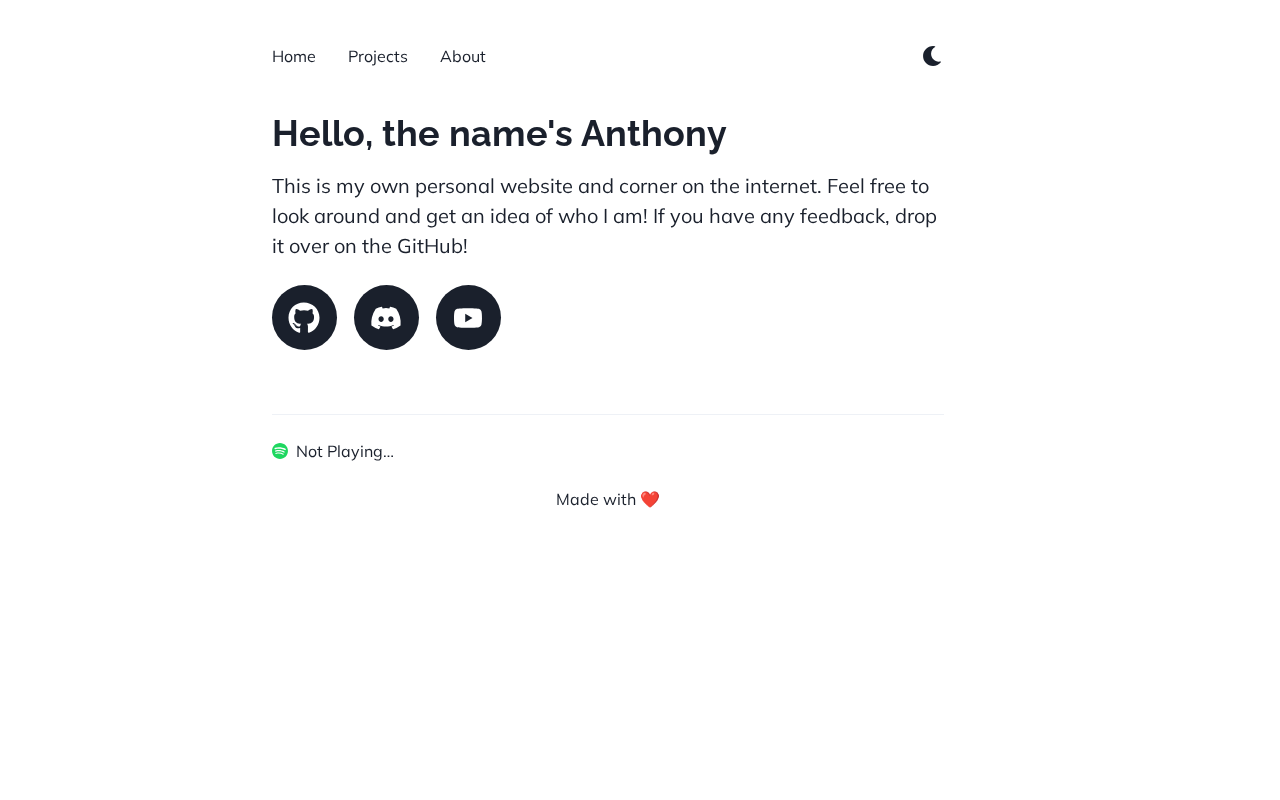Image resolution: width=1280 pixels, height=800 pixels.
Task: Click the intro paragraph's first line text
Action: pyautogui.click(x=600, y=186)
